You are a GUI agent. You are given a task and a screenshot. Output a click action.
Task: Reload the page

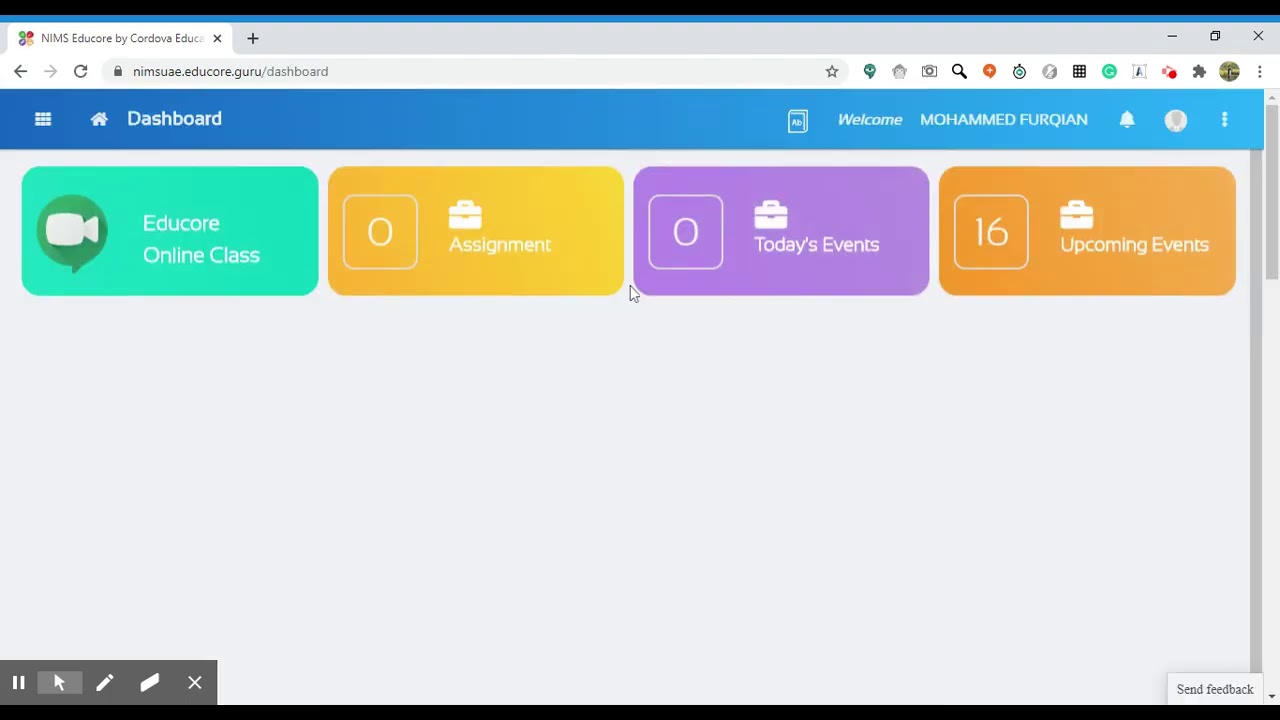(x=81, y=71)
